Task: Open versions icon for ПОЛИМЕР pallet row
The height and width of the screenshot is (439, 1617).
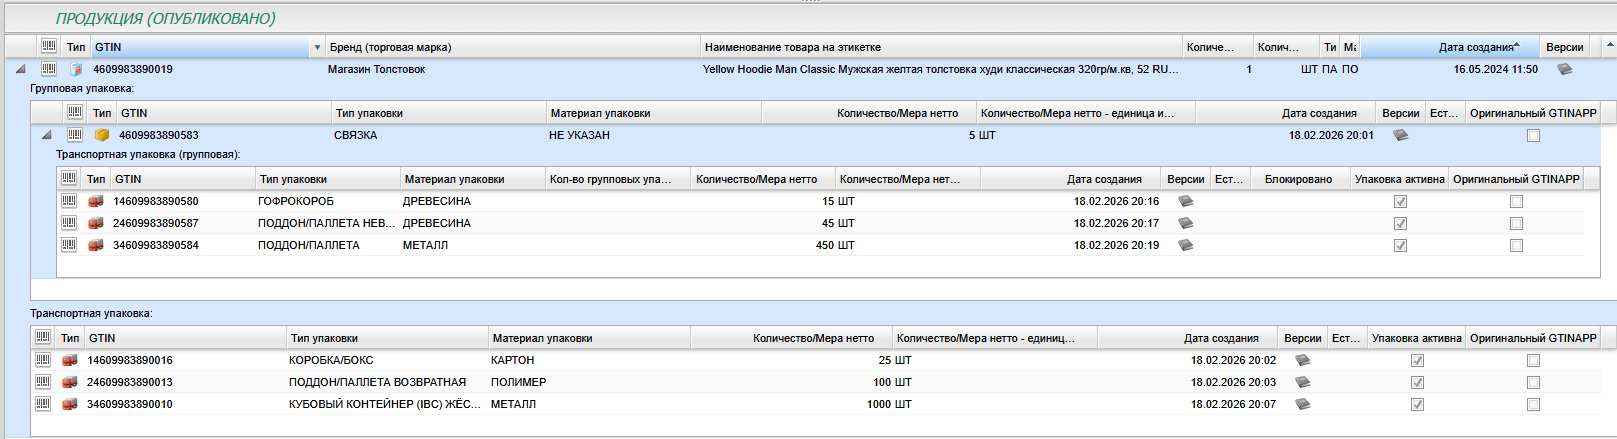Action: tap(1302, 382)
